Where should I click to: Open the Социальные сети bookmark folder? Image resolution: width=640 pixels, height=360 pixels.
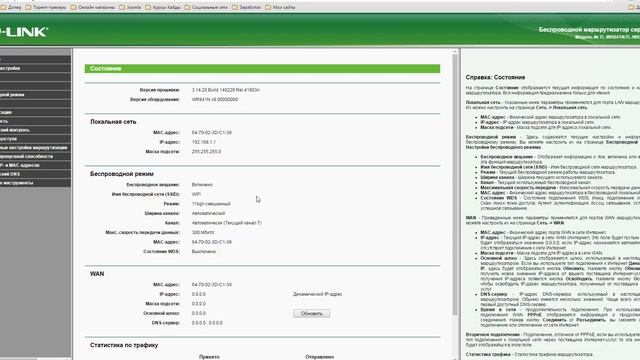206,7
